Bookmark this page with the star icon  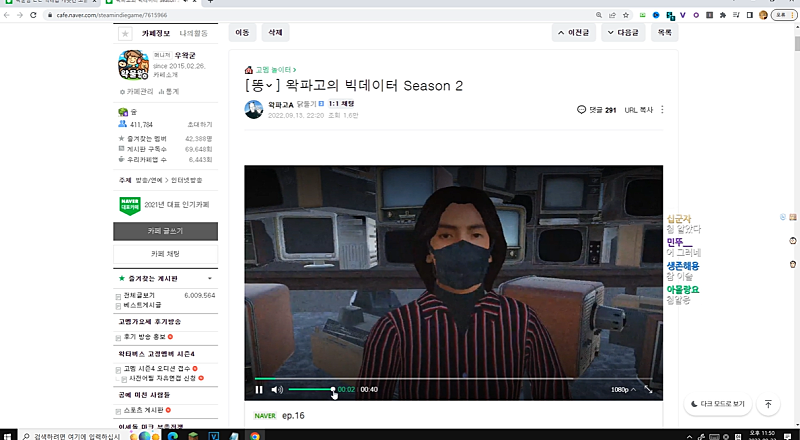tap(626, 15)
